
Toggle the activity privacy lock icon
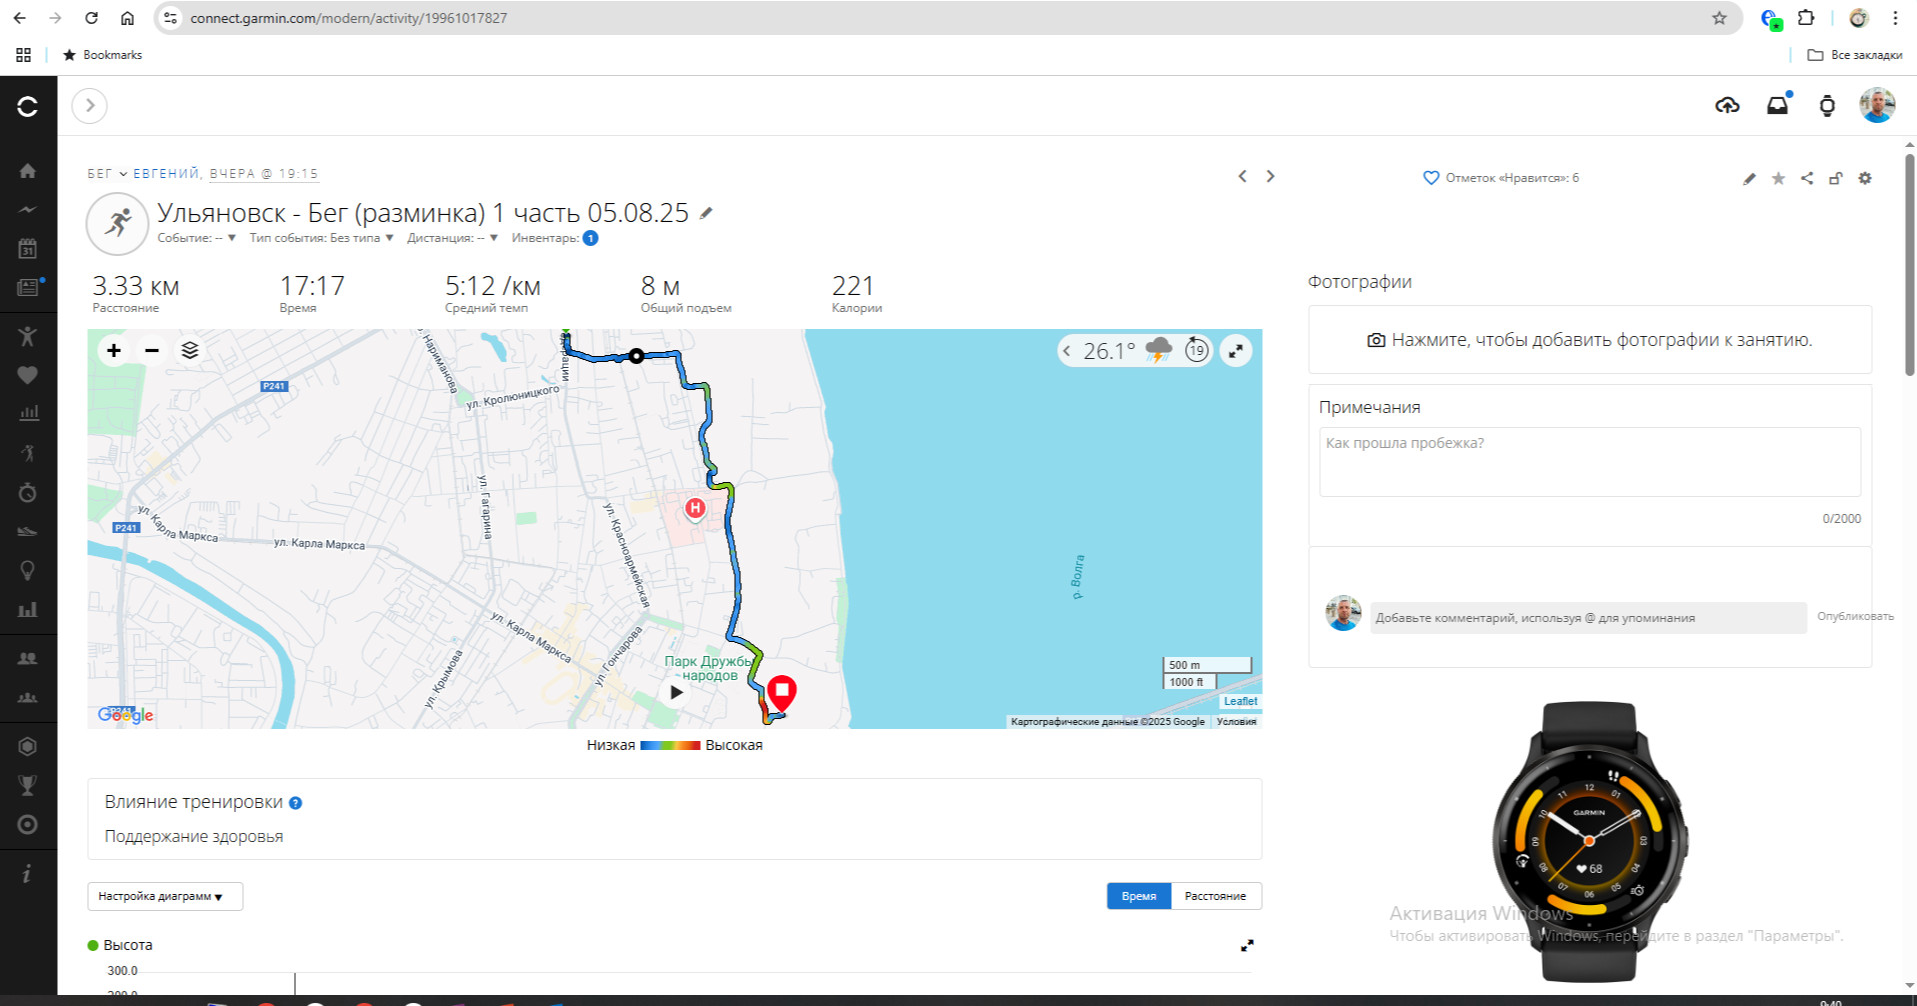(1836, 178)
